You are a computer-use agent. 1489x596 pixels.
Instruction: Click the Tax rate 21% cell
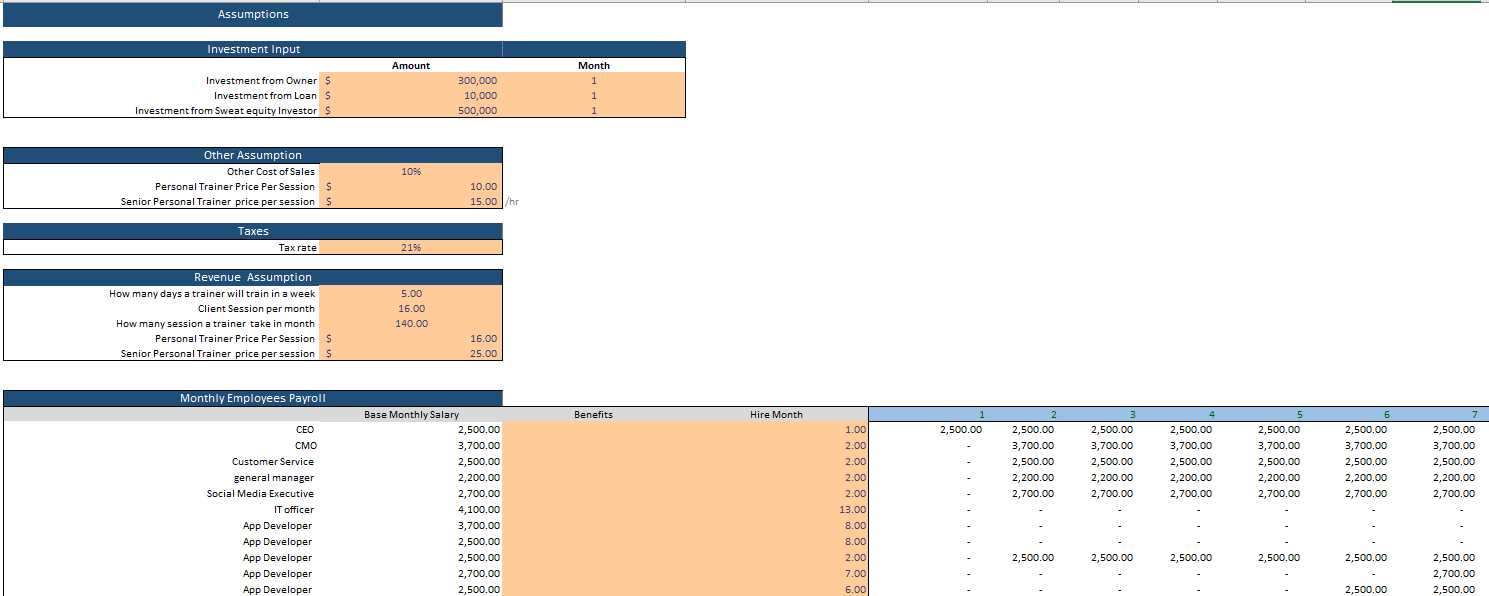click(x=410, y=247)
